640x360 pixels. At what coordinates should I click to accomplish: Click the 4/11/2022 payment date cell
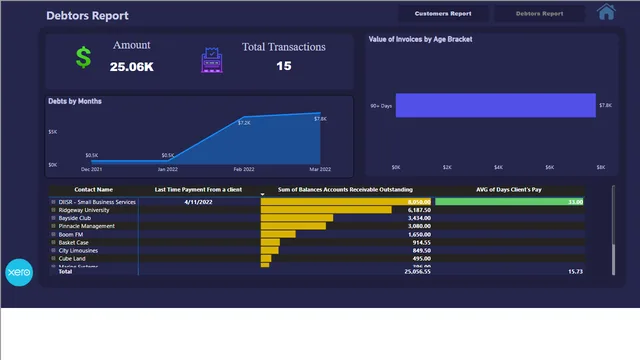[198, 202]
